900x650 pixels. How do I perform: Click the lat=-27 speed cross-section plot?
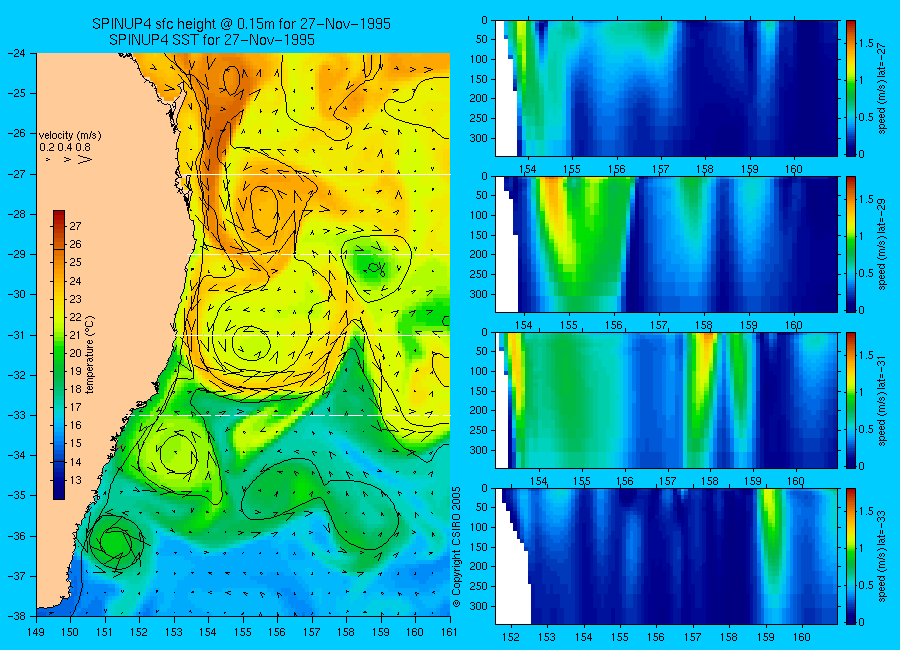[x=666, y=88]
